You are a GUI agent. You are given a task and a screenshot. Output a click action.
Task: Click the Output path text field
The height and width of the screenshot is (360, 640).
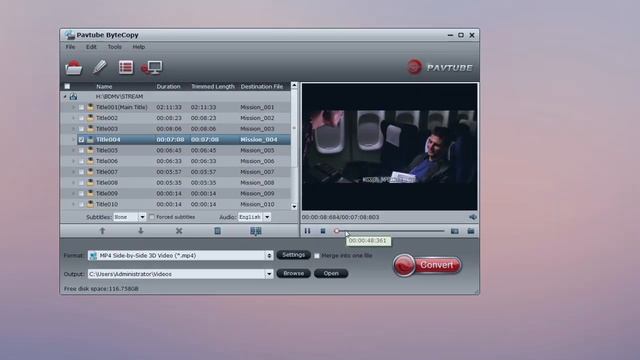pyautogui.click(x=176, y=274)
